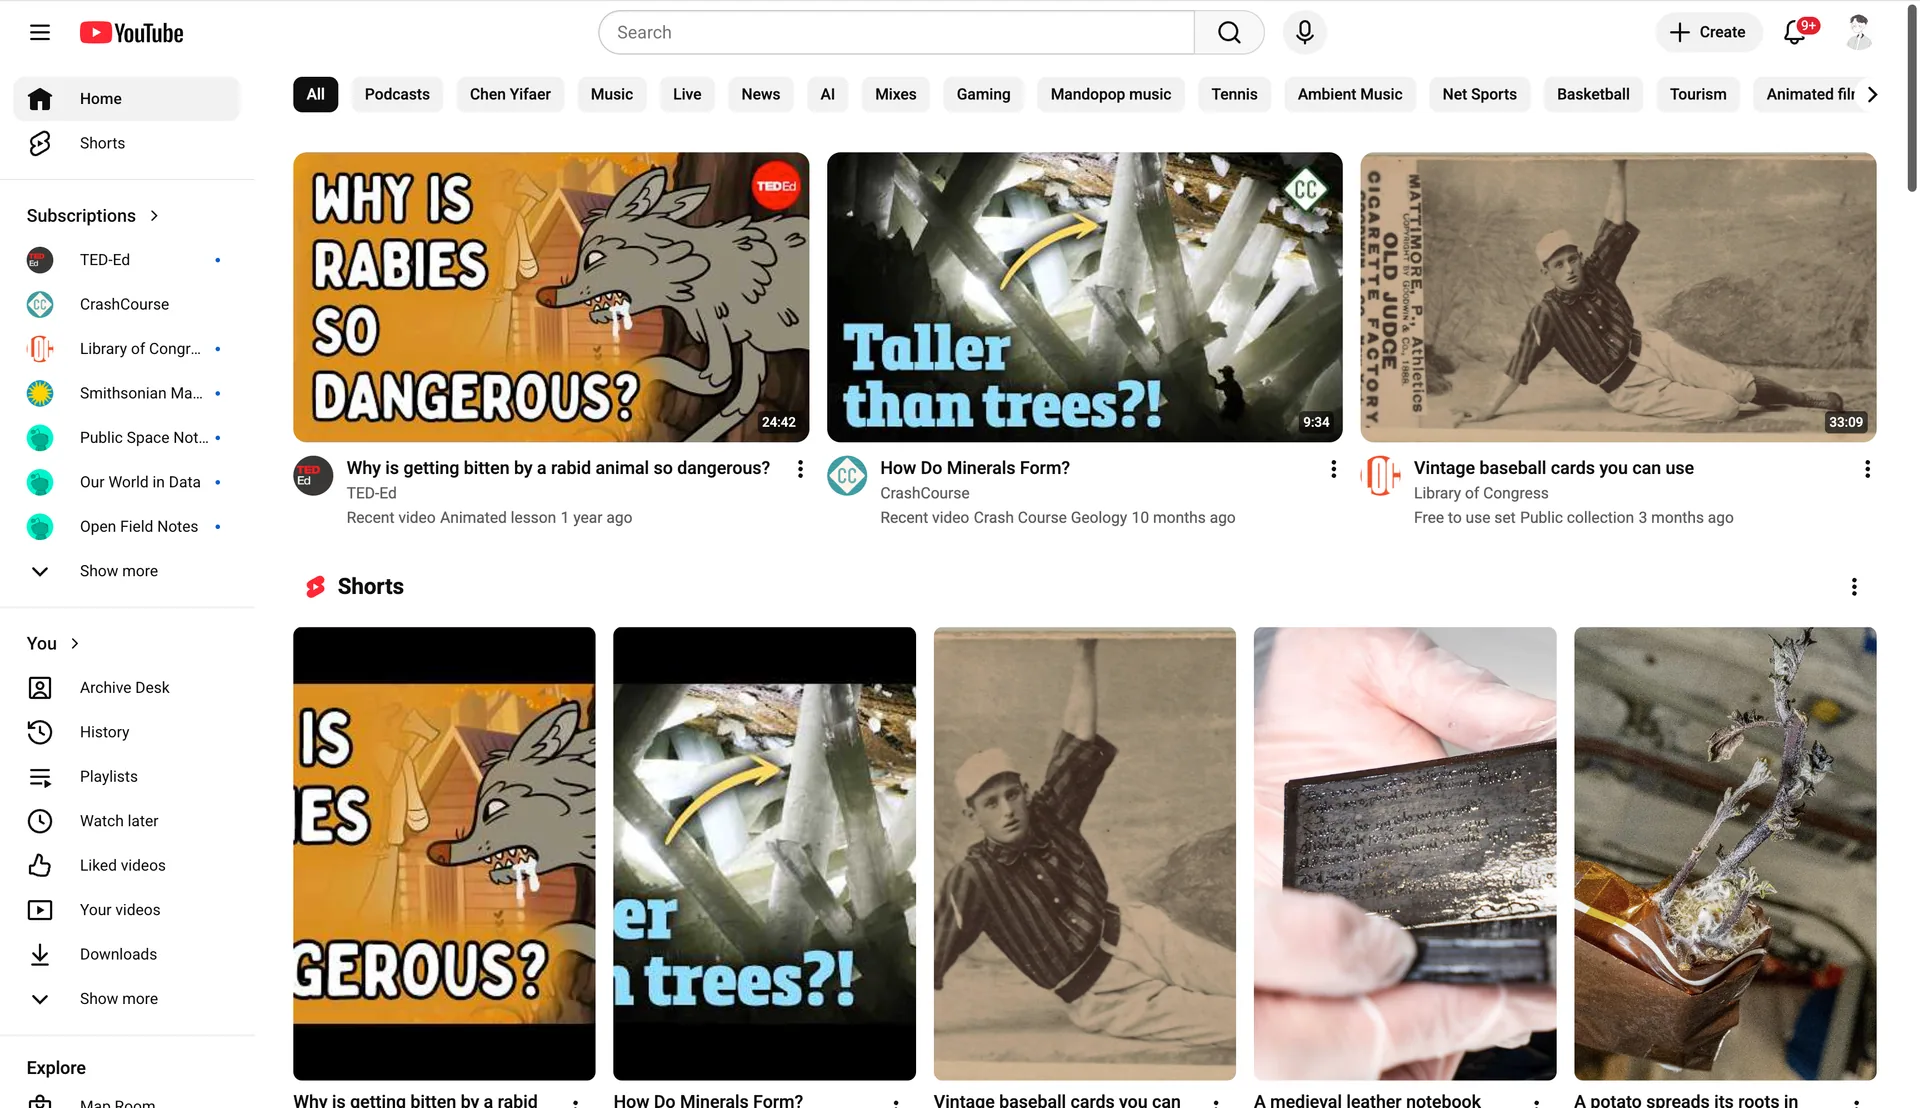Open Our World in Data subscription
This screenshot has width=1920, height=1108.
coord(127,482)
